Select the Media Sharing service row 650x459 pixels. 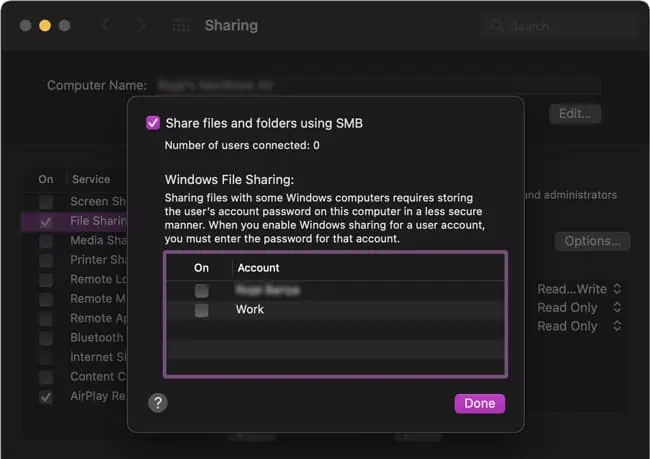75,240
